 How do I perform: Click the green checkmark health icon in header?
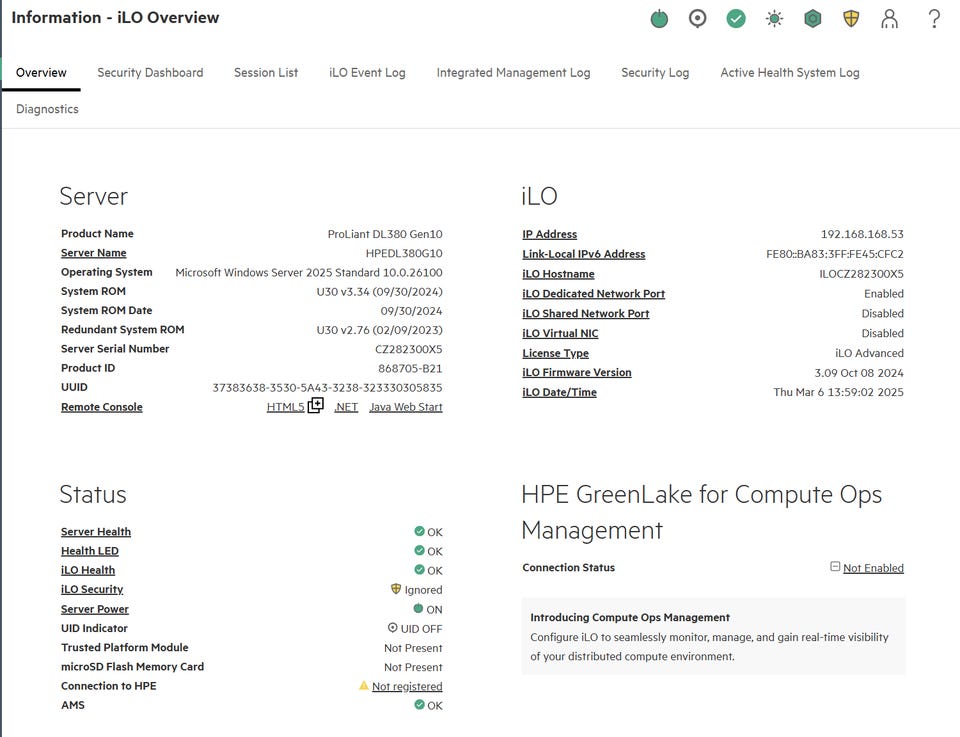(x=736, y=19)
